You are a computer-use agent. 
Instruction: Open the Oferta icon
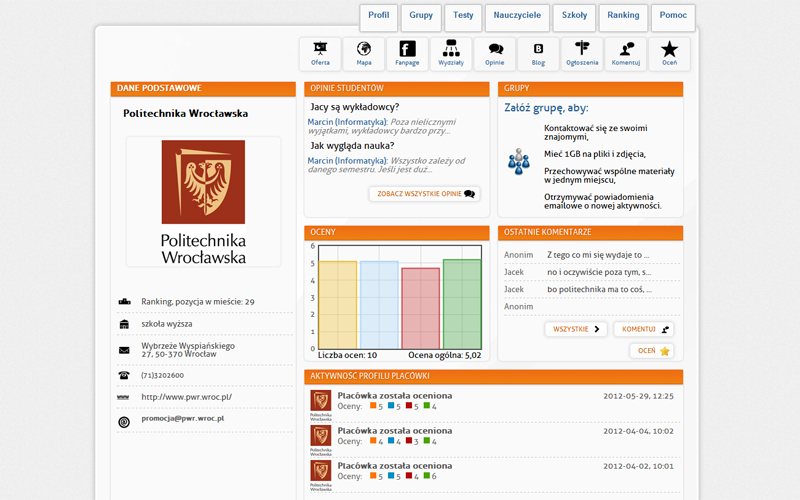[x=320, y=54]
